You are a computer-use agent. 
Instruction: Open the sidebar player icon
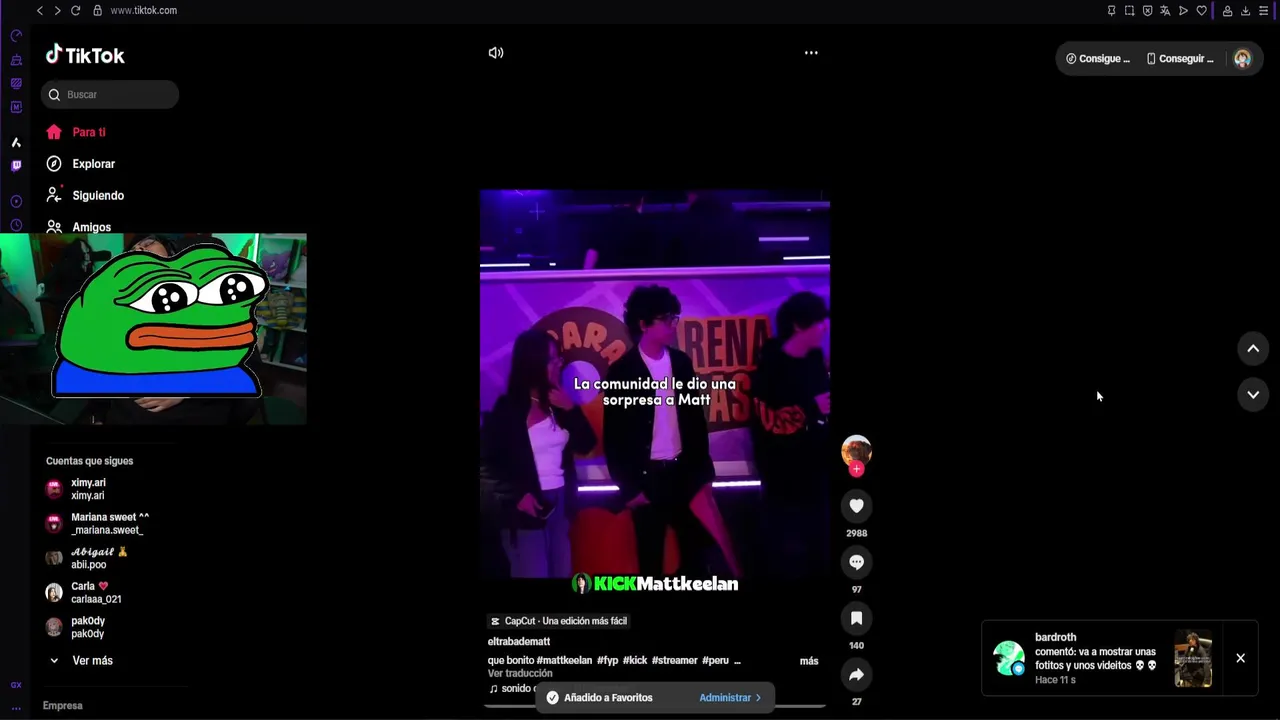pos(16,202)
